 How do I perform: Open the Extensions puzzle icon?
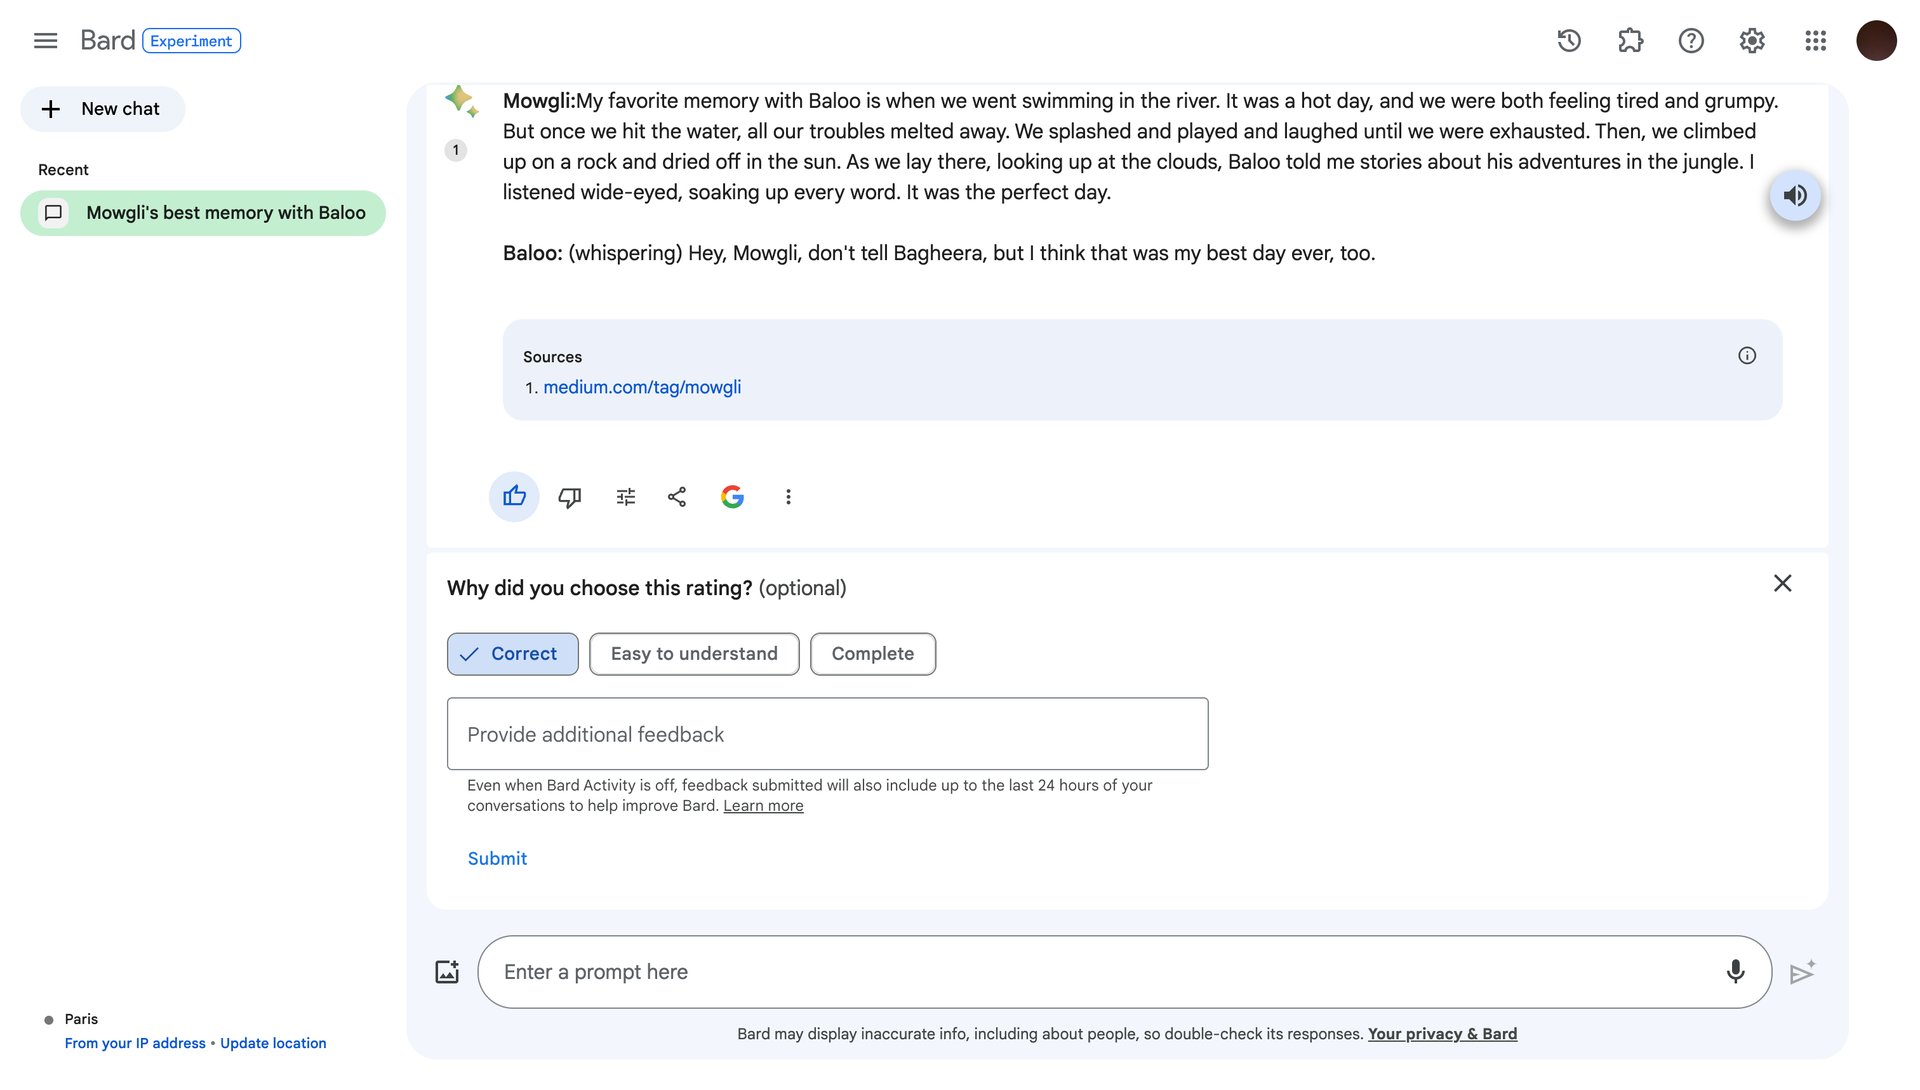tap(1630, 41)
